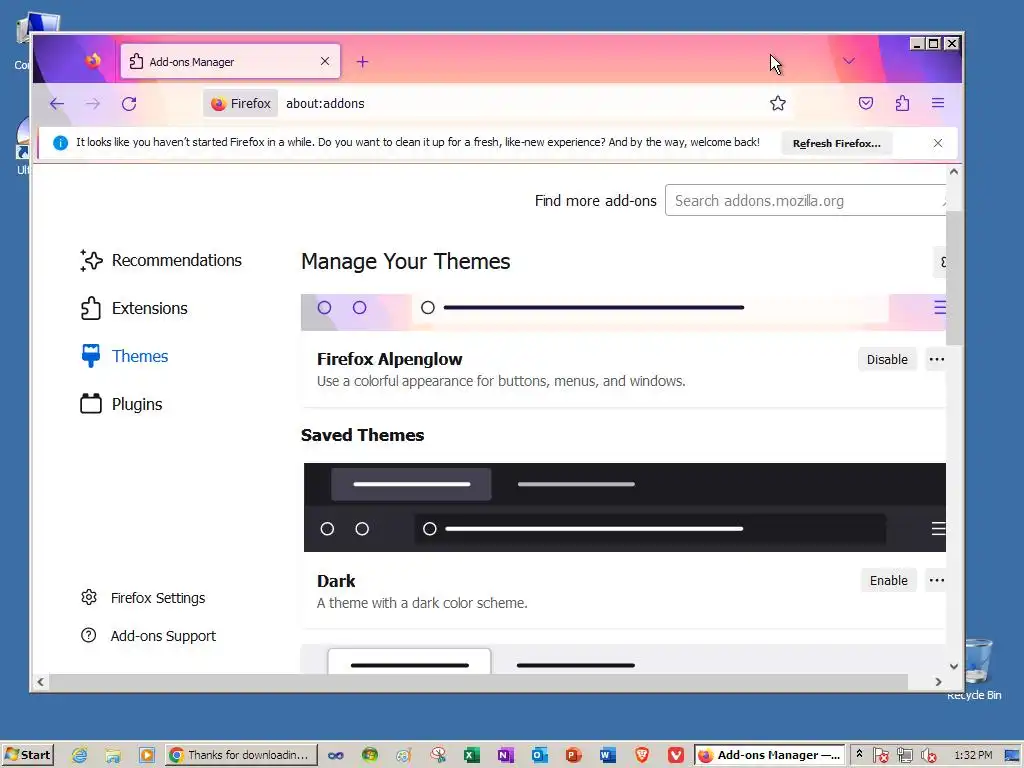
Task: Click the Plugins block icon
Action: tap(91, 404)
